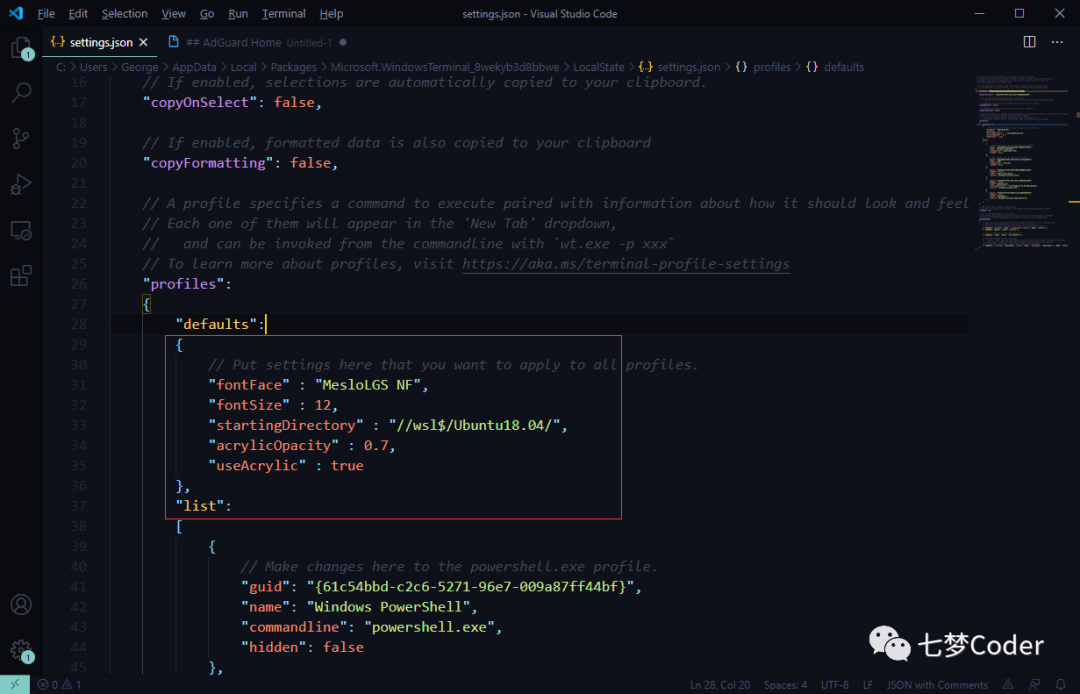The height and width of the screenshot is (694, 1080).
Task: Open the Selection menu
Action: coord(125,14)
